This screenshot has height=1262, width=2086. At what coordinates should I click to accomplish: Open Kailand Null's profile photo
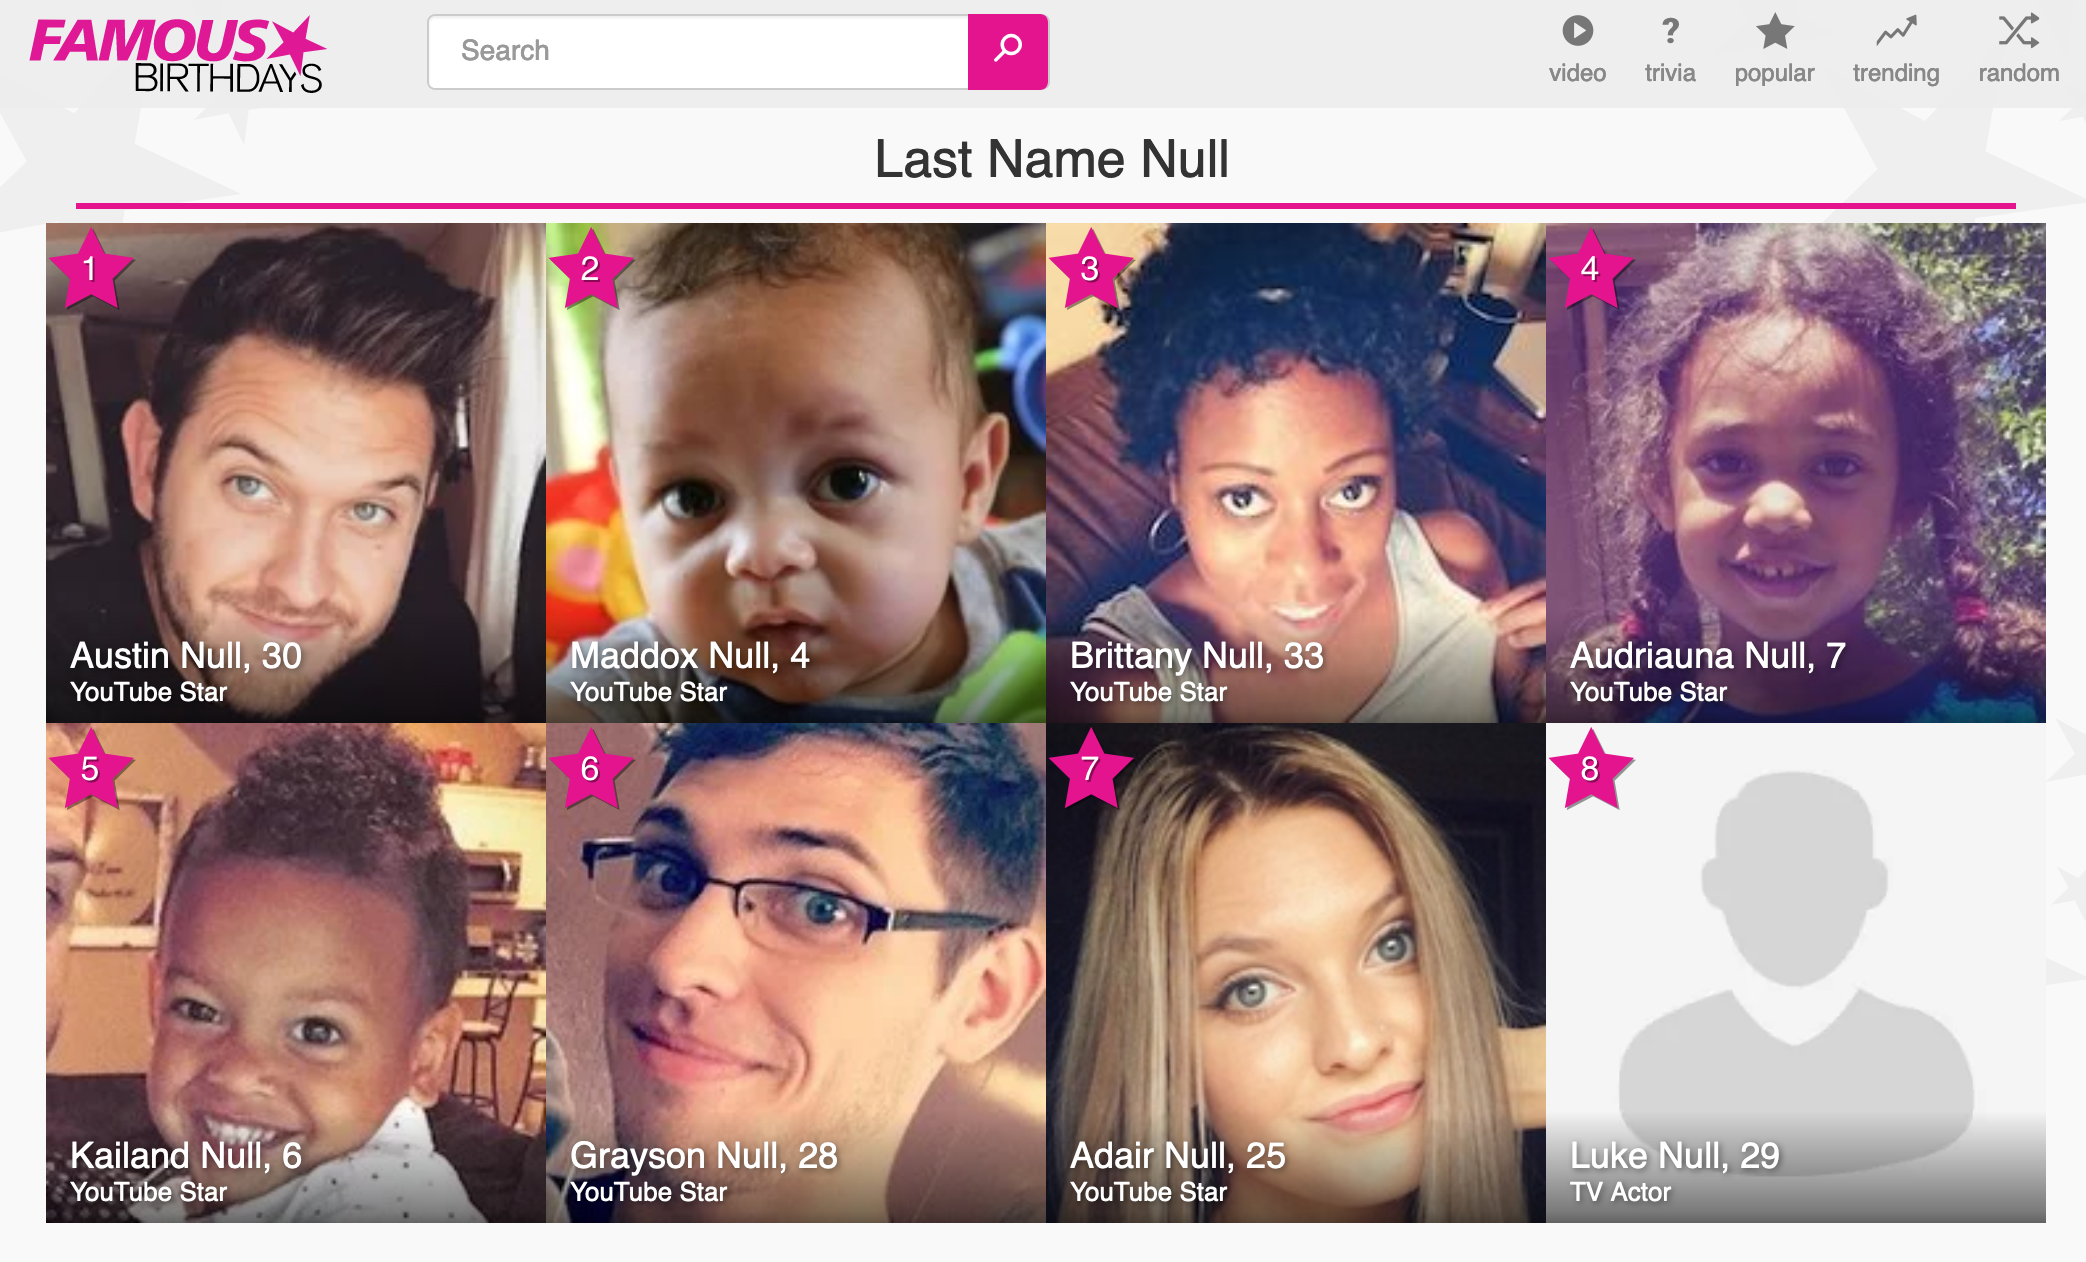pyautogui.click(x=296, y=972)
